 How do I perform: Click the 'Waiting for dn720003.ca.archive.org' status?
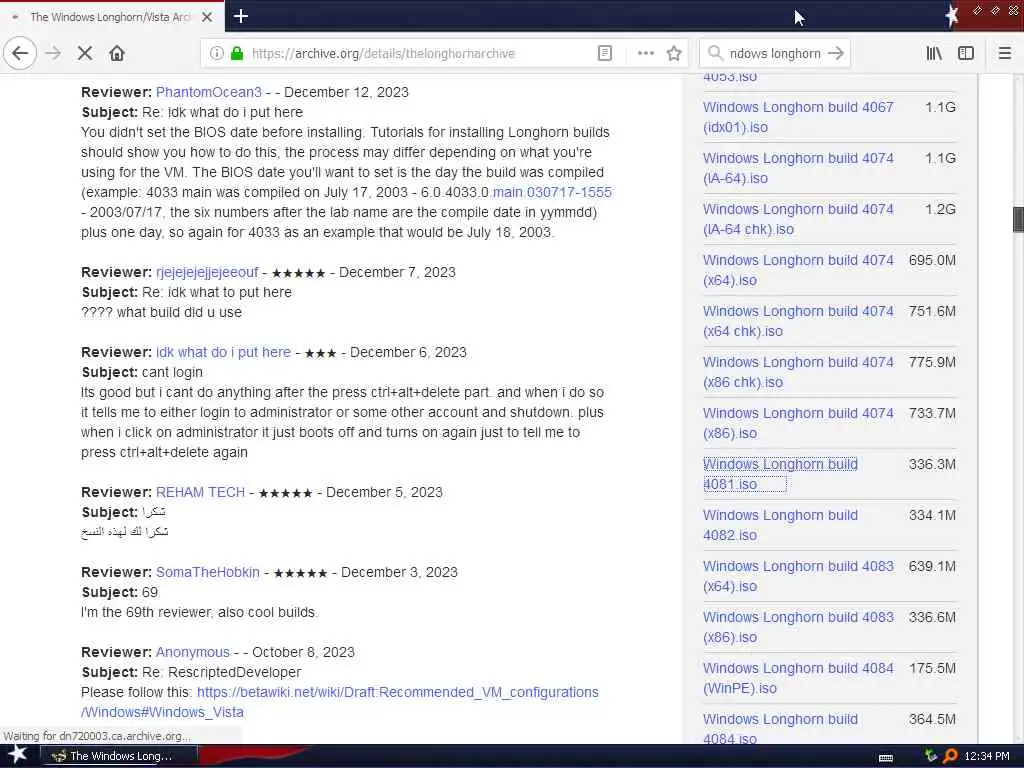coord(97,735)
